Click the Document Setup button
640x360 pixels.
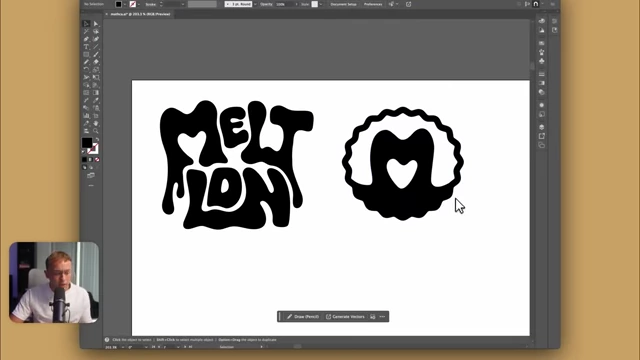[x=344, y=4]
